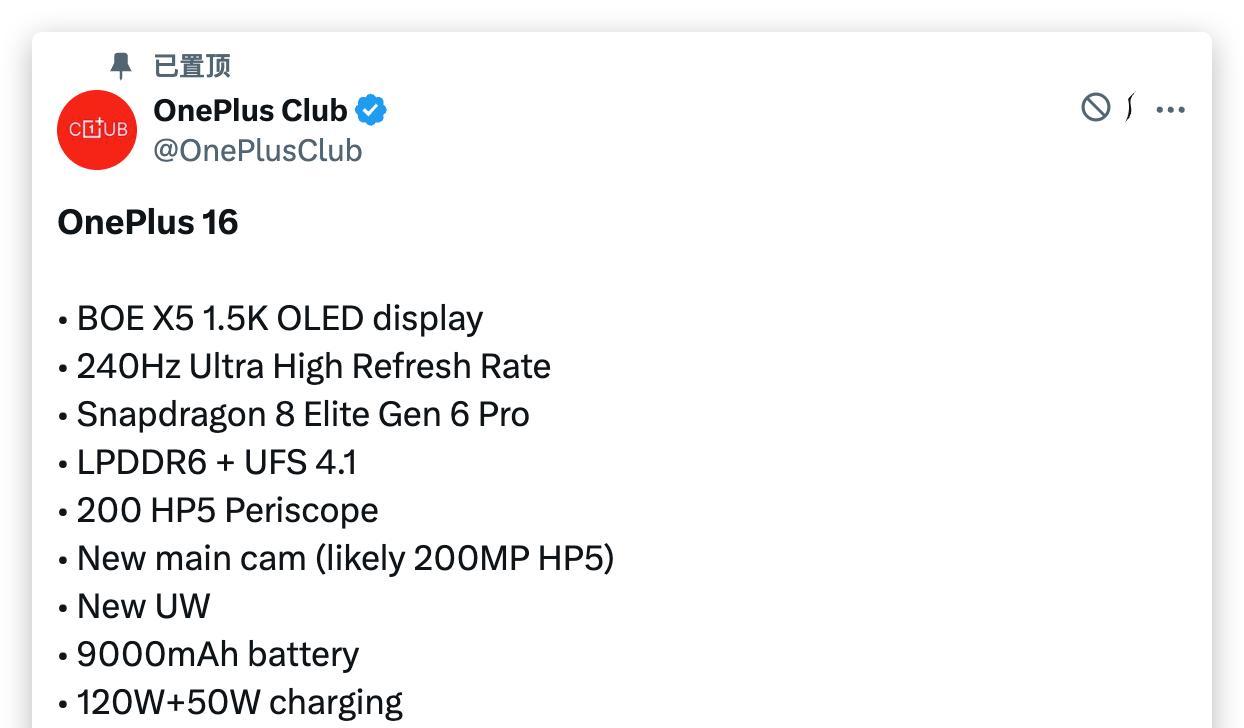Click the @OnePlusClub handle

point(259,150)
